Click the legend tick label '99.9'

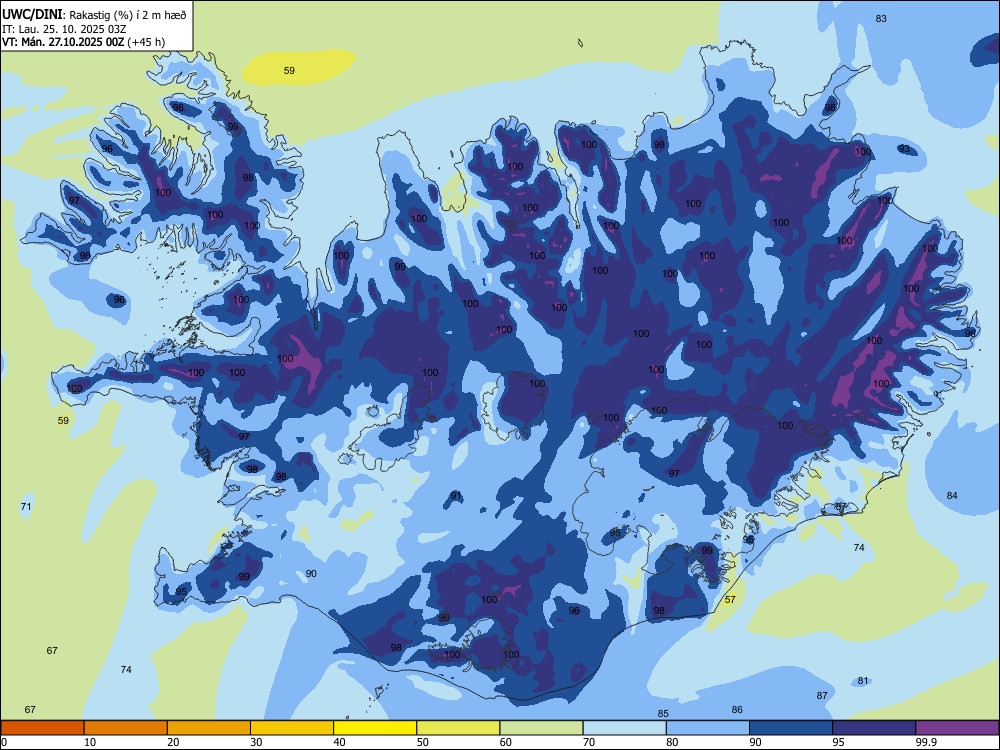click(x=926, y=742)
